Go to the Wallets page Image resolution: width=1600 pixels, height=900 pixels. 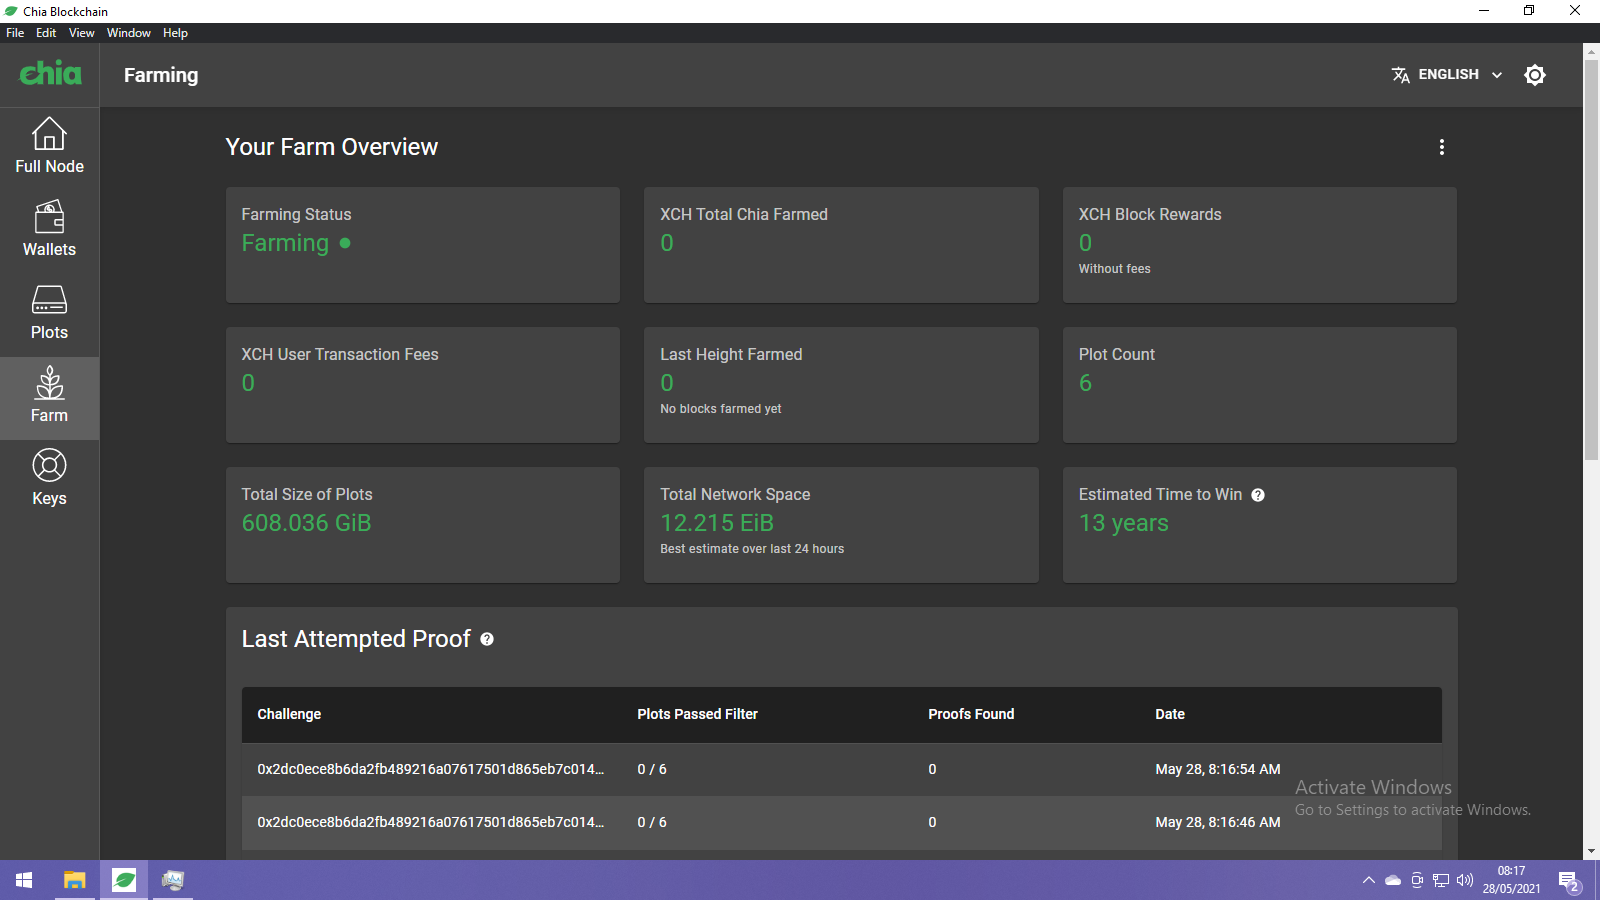point(49,229)
